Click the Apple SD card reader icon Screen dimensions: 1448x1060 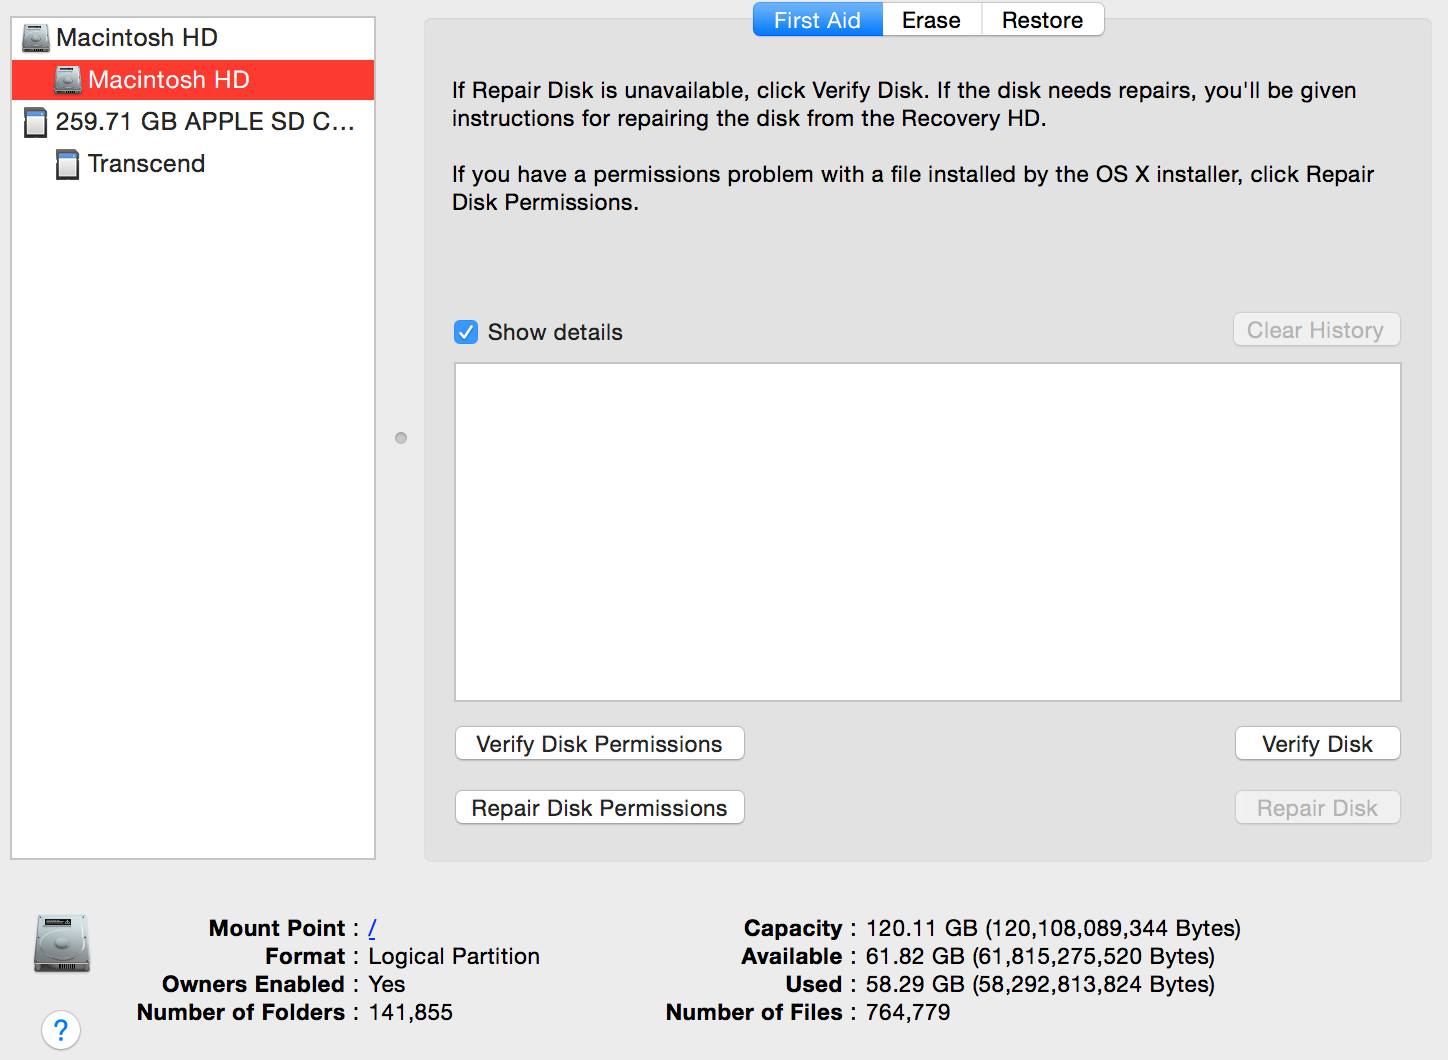pos(35,122)
